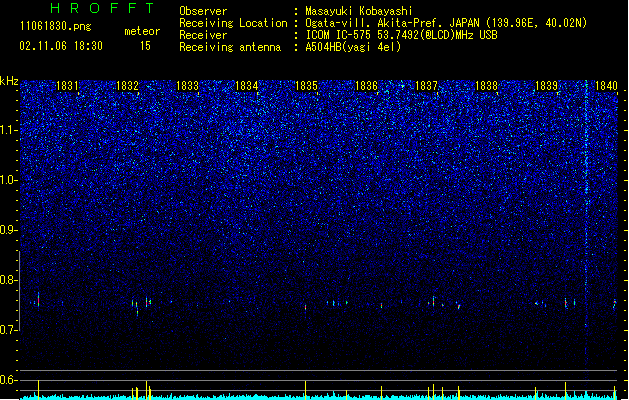Image resolution: width=629 pixels, height=400 pixels.
Task: Select the filename 11061830.png
Action: point(56,26)
